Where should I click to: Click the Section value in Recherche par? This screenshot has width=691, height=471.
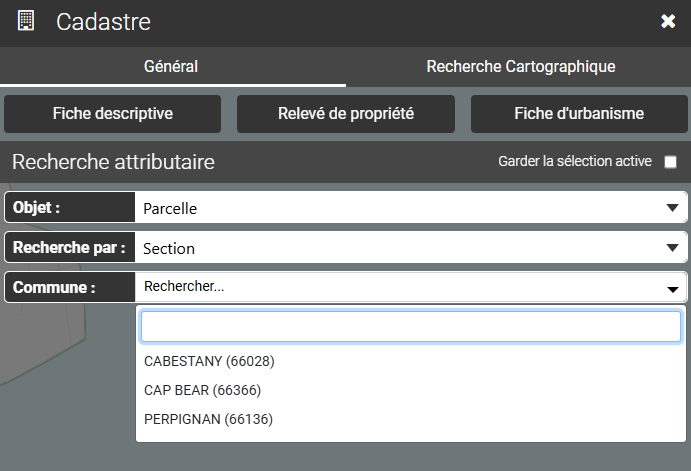pos(169,248)
